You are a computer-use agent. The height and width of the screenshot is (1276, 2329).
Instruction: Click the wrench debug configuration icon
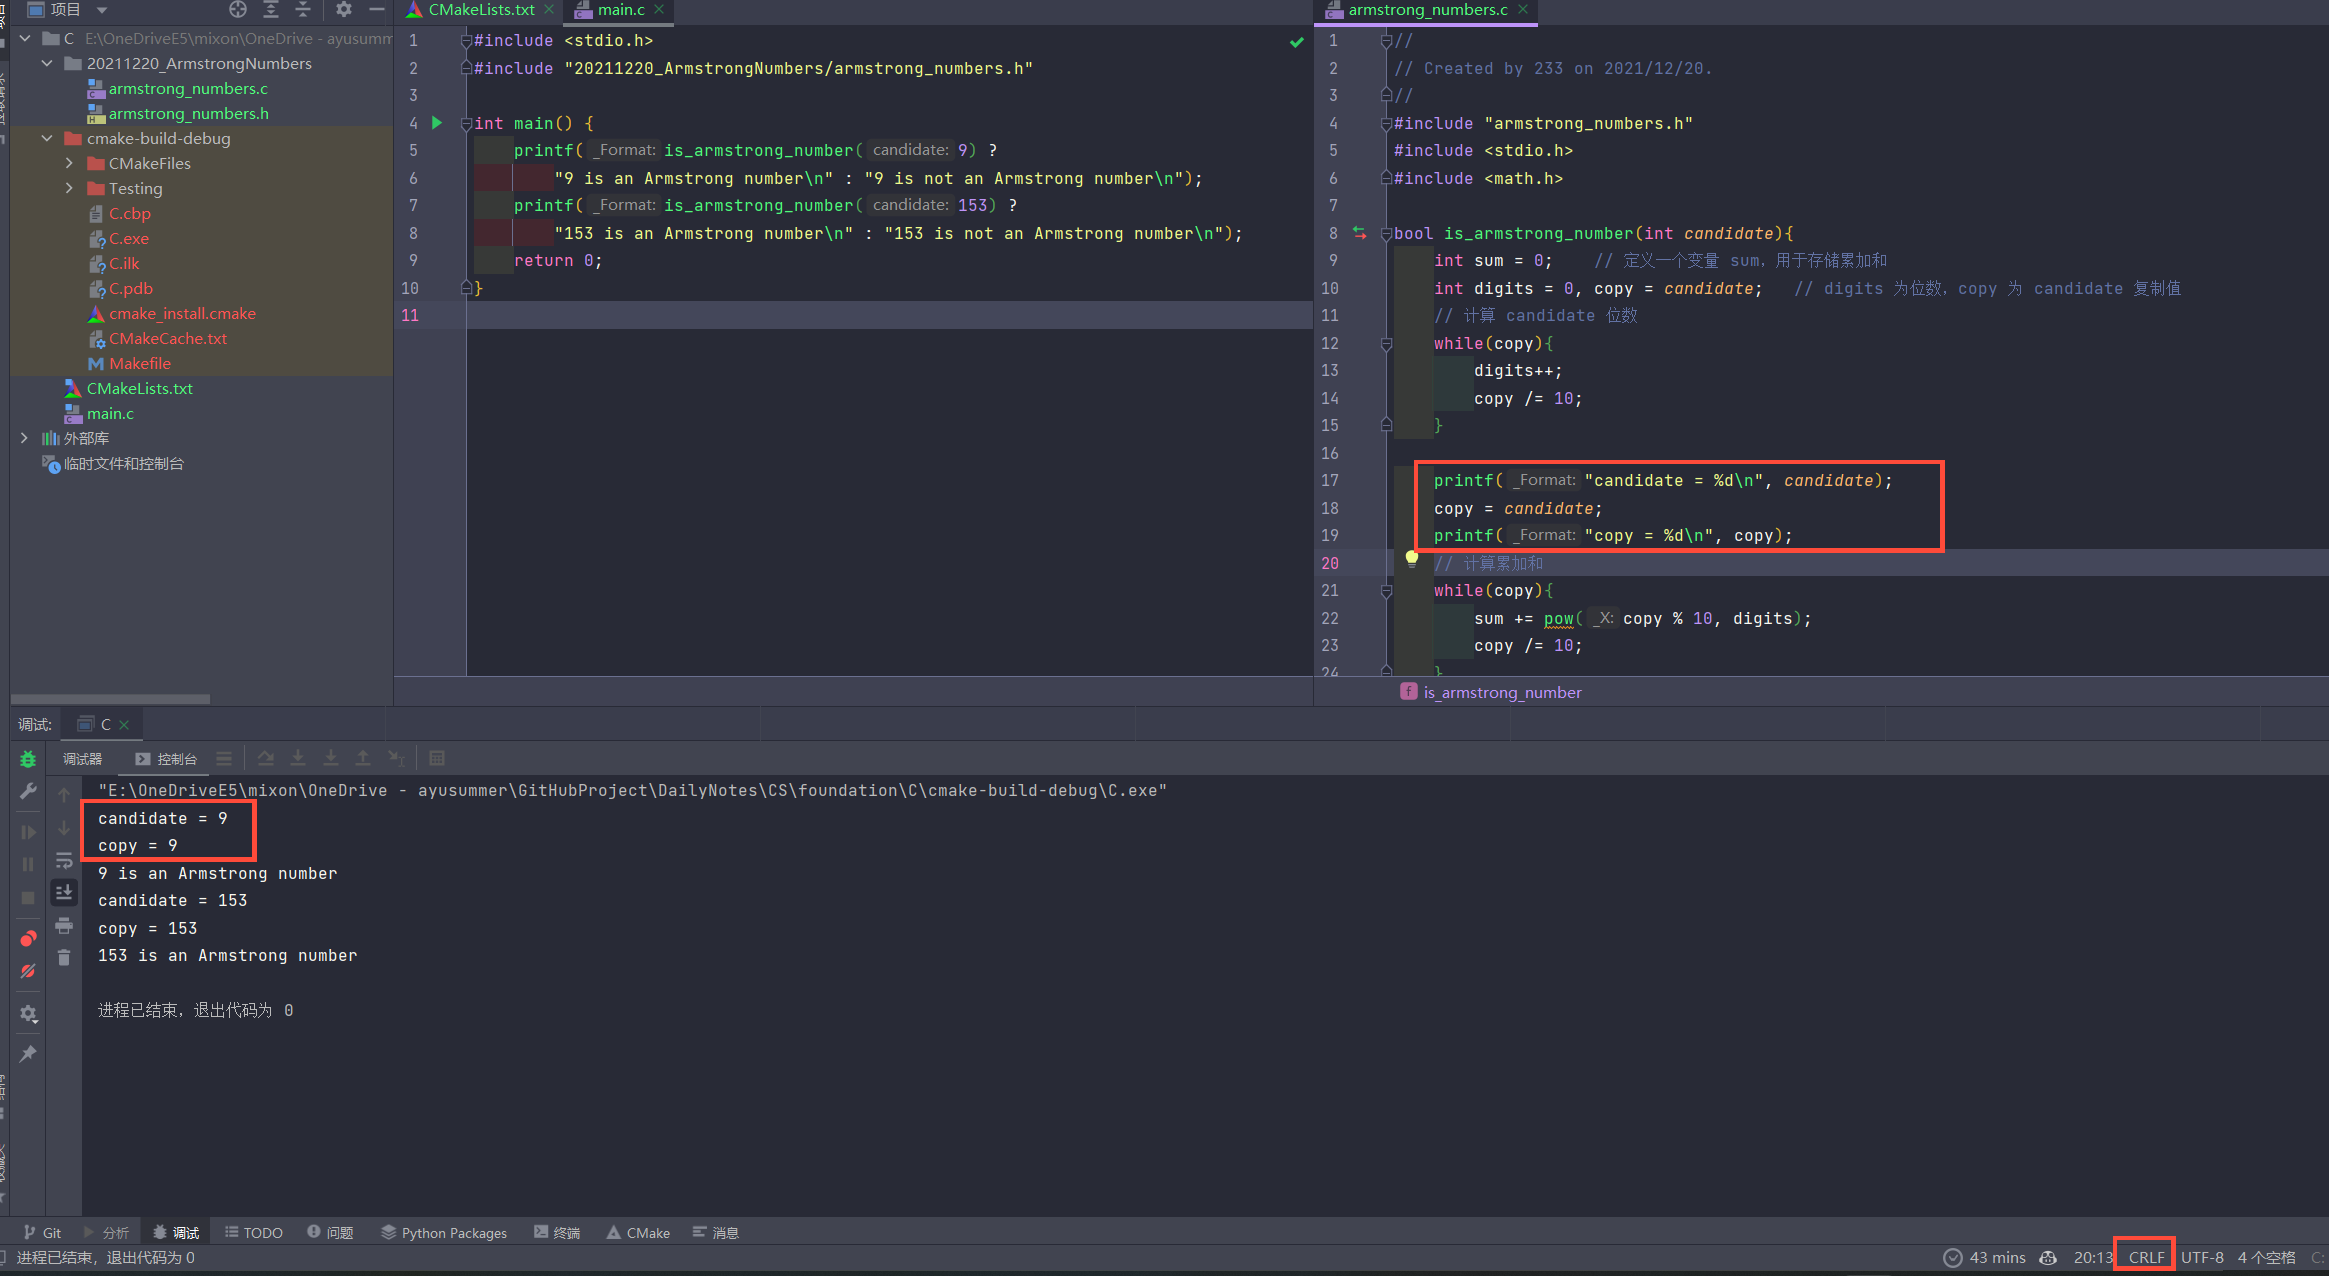[28, 791]
